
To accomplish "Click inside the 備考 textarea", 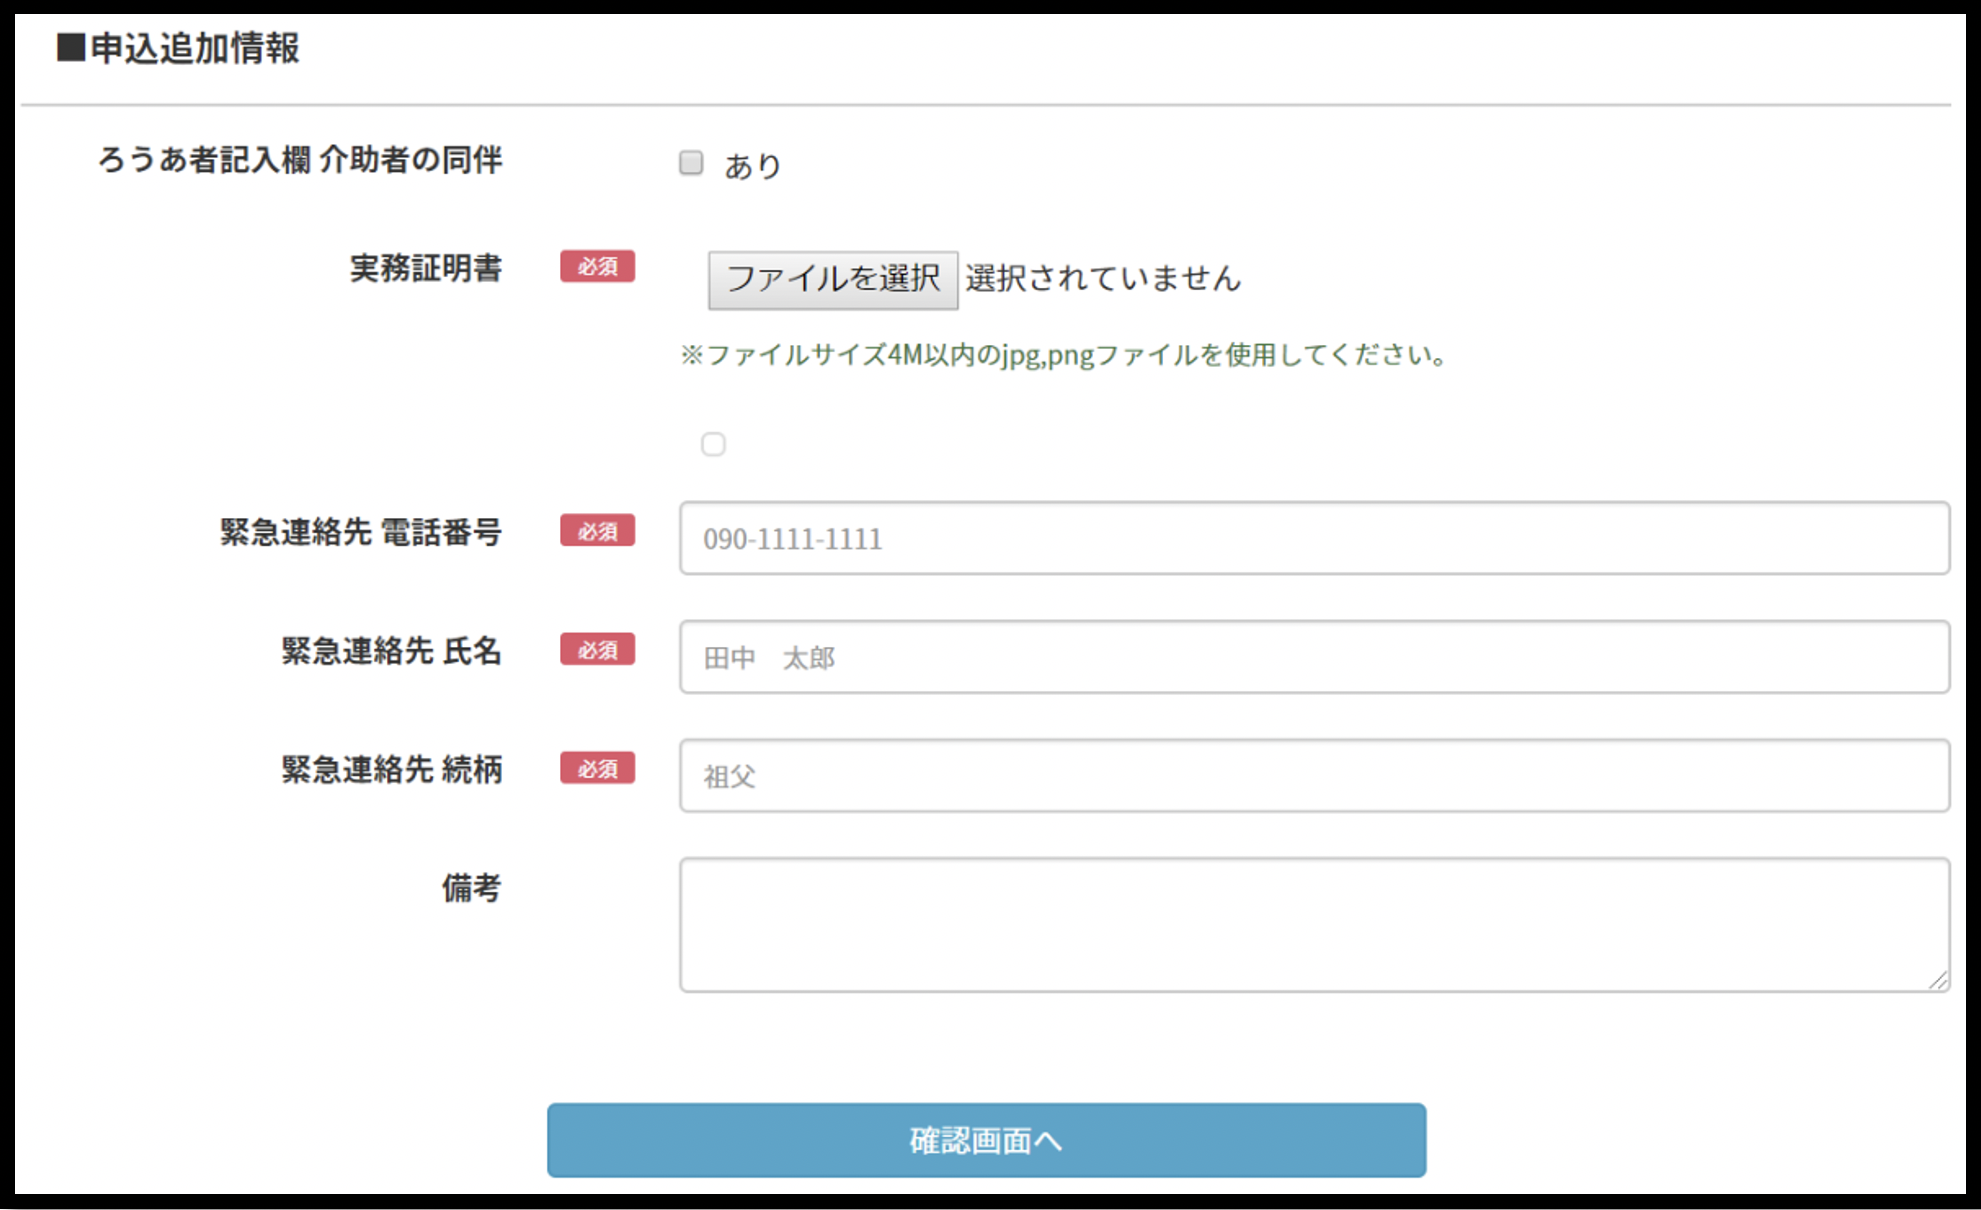I will coord(1313,924).
